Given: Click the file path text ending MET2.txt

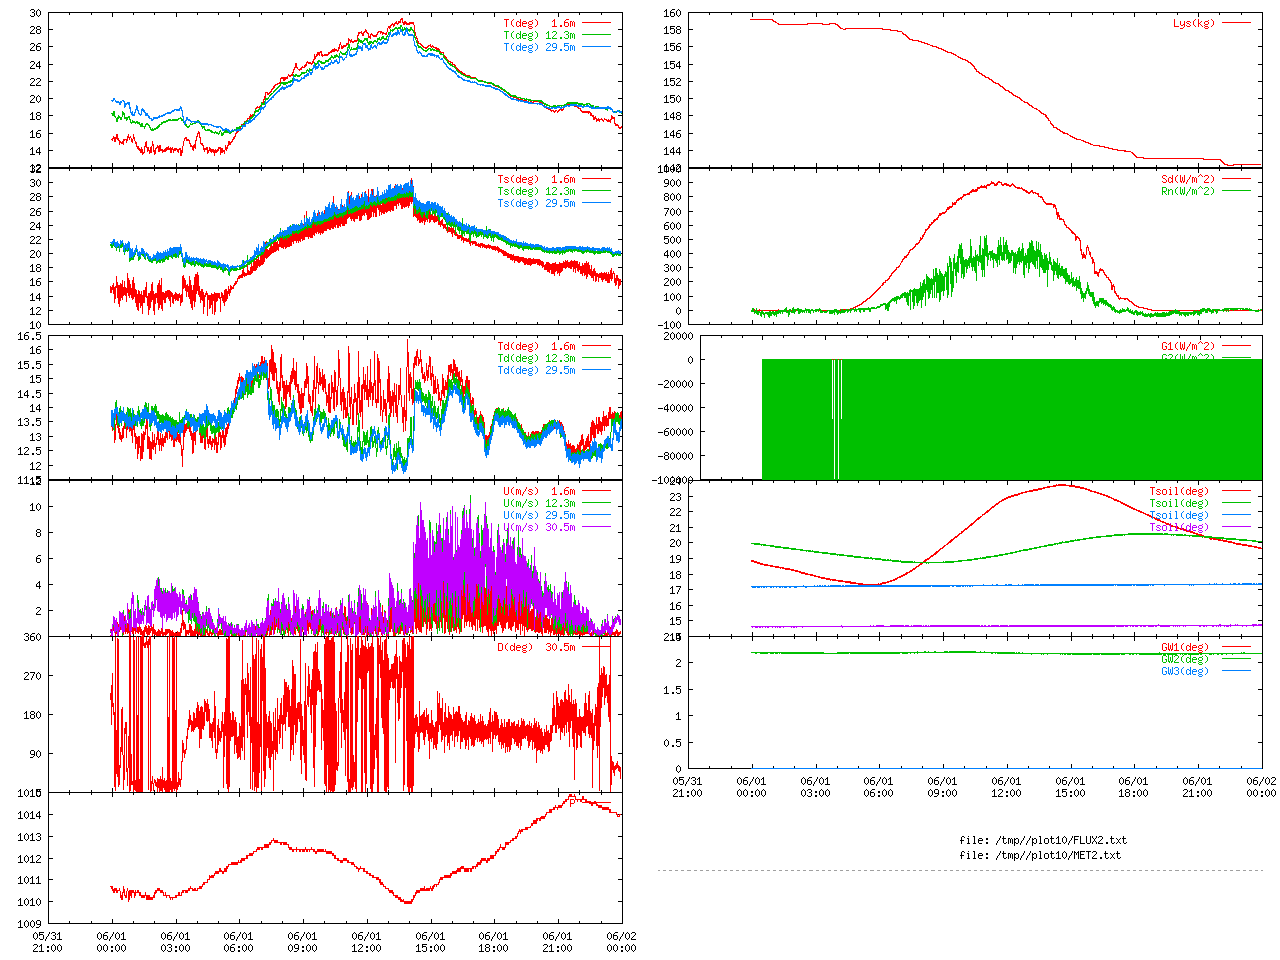Looking at the screenshot, I should pos(1040,856).
